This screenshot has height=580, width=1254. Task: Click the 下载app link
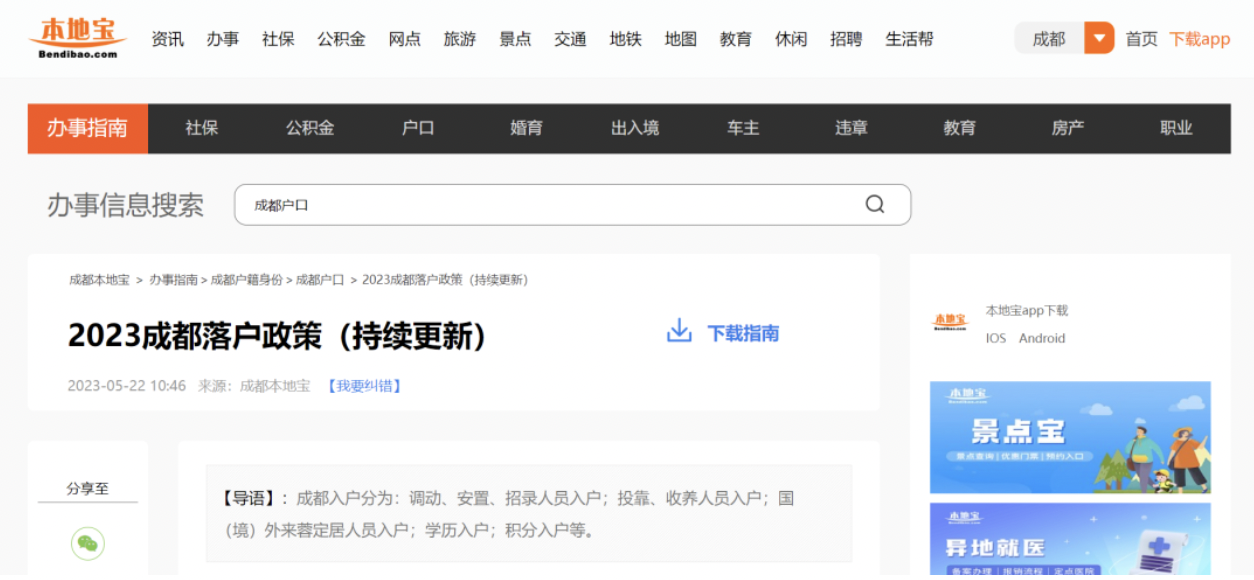(1199, 39)
